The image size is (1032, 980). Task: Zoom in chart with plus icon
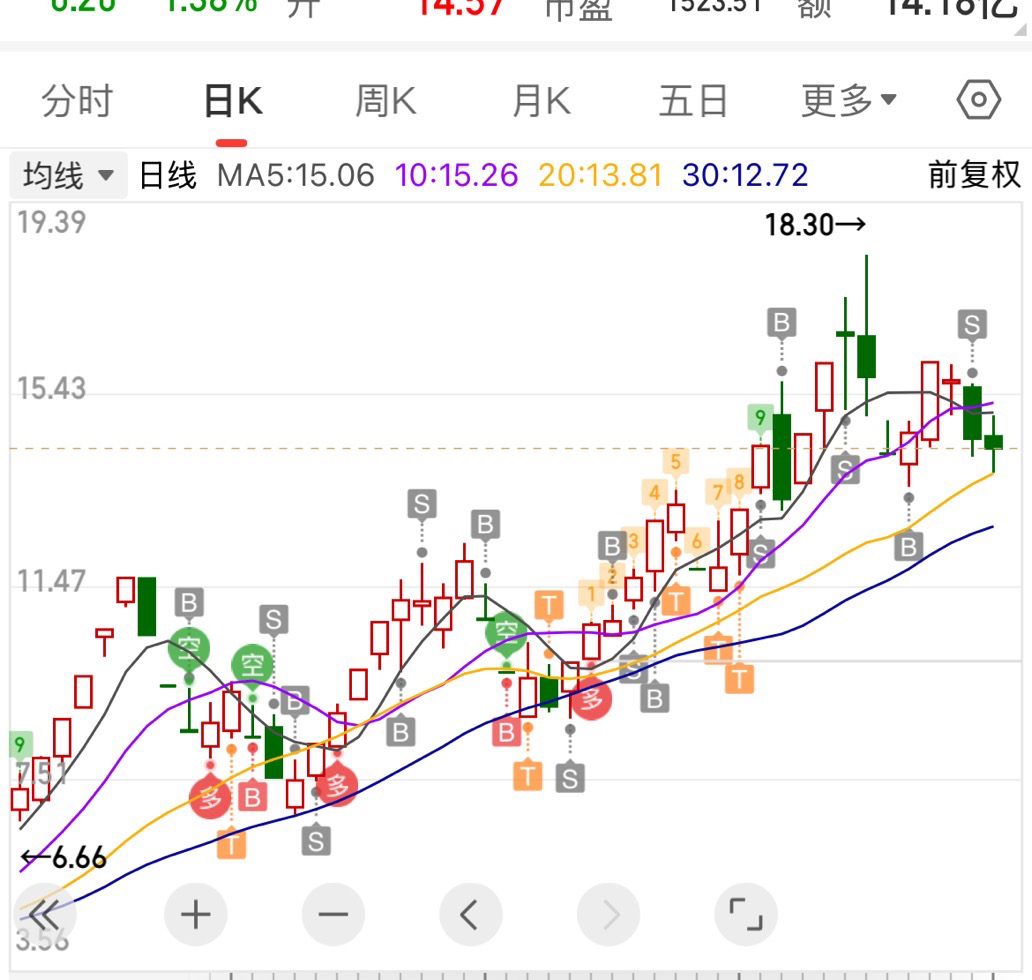(x=195, y=915)
